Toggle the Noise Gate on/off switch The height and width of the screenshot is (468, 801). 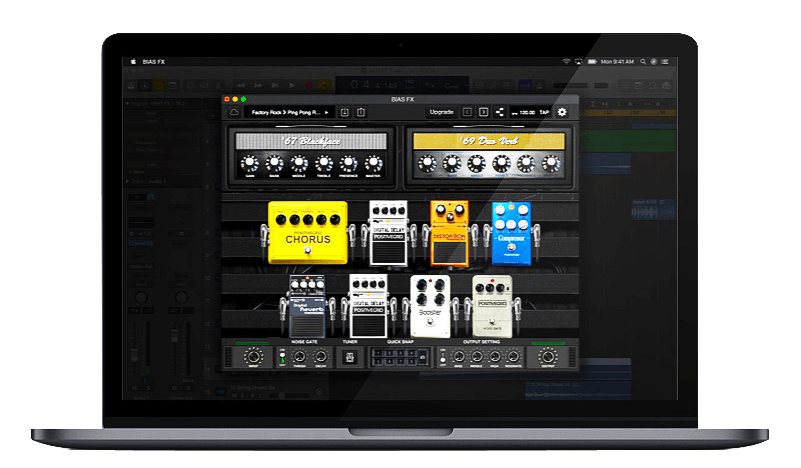click(282, 357)
